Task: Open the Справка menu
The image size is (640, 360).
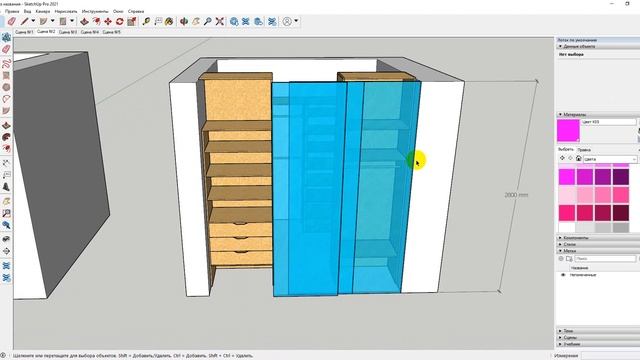Action: click(136, 11)
